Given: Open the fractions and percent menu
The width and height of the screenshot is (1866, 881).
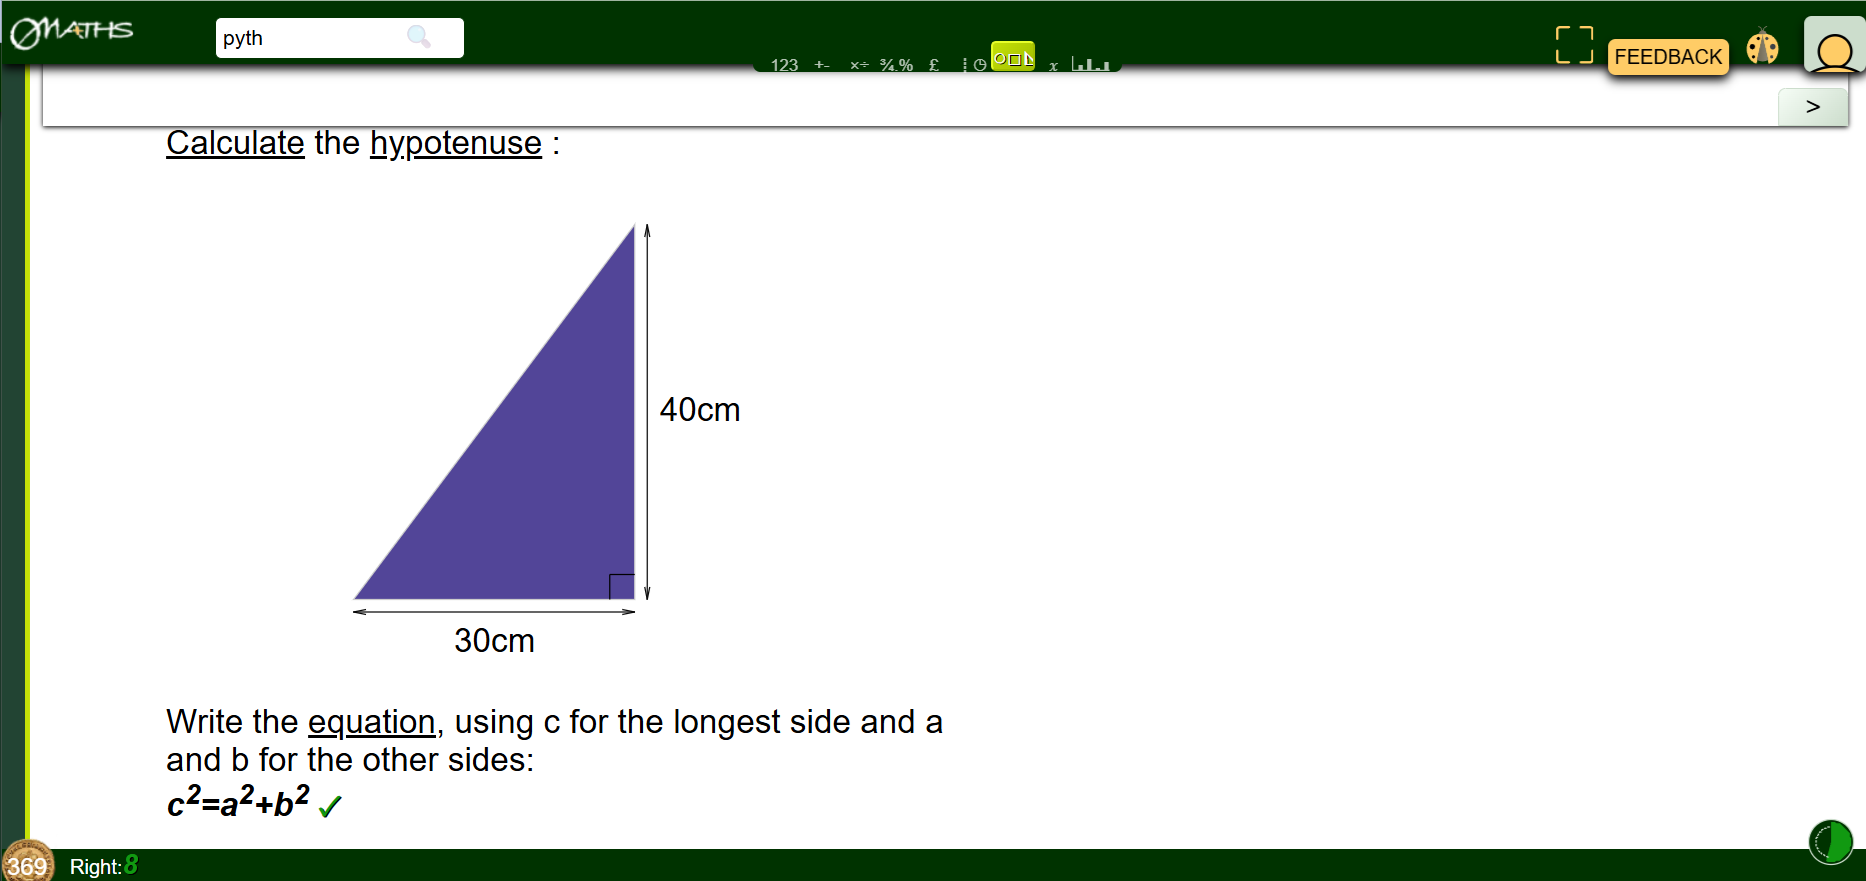Looking at the screenshot, I should click(x=896, y=65).
